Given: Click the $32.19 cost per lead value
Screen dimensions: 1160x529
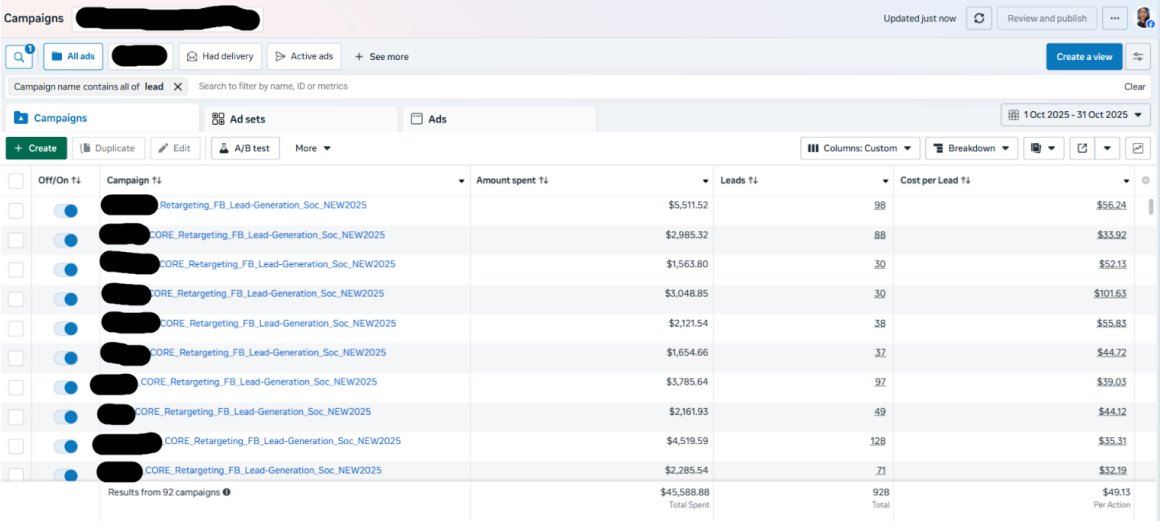Looking at the screenshot, I should tap(1112, 470).
